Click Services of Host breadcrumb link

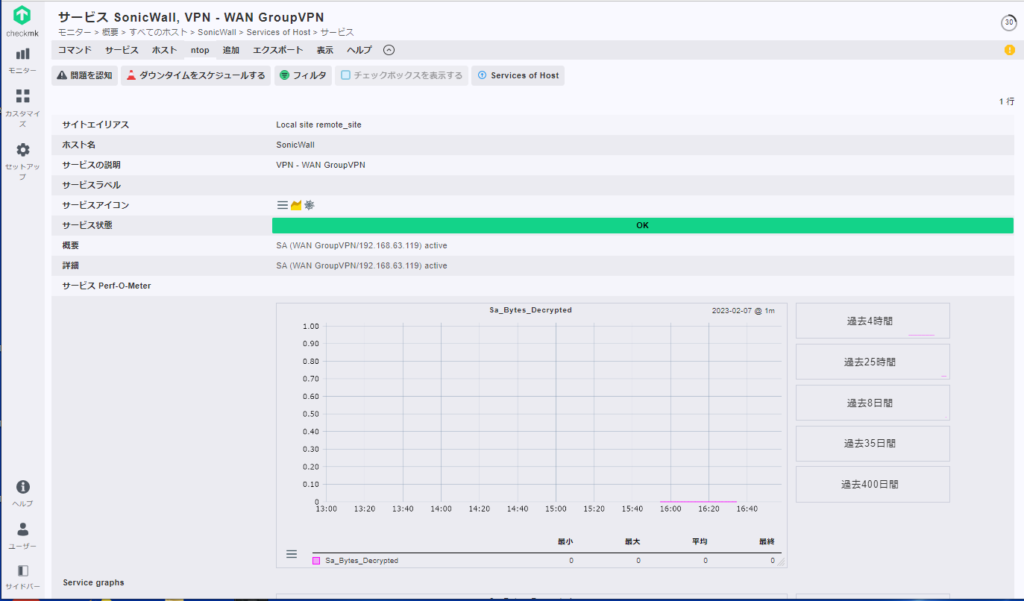click(x=278, y=32)
